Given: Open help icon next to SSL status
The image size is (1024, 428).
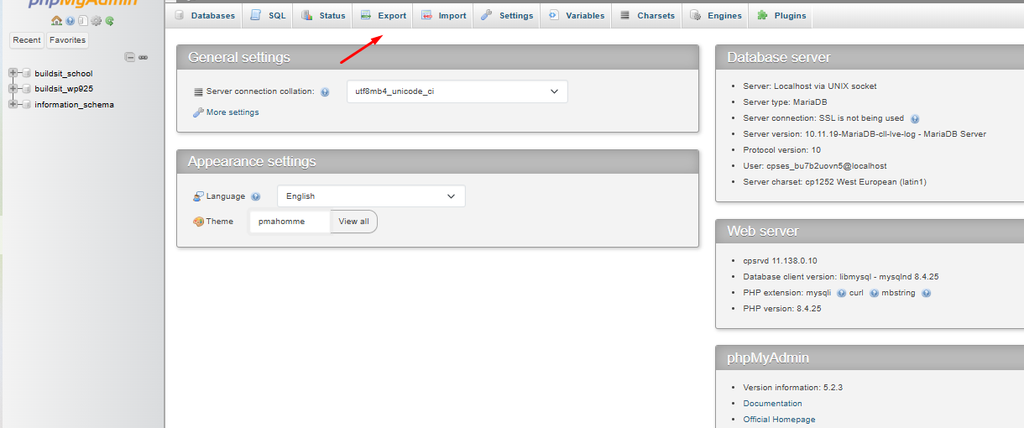Looking at the screenshot, I should [915, 119].
